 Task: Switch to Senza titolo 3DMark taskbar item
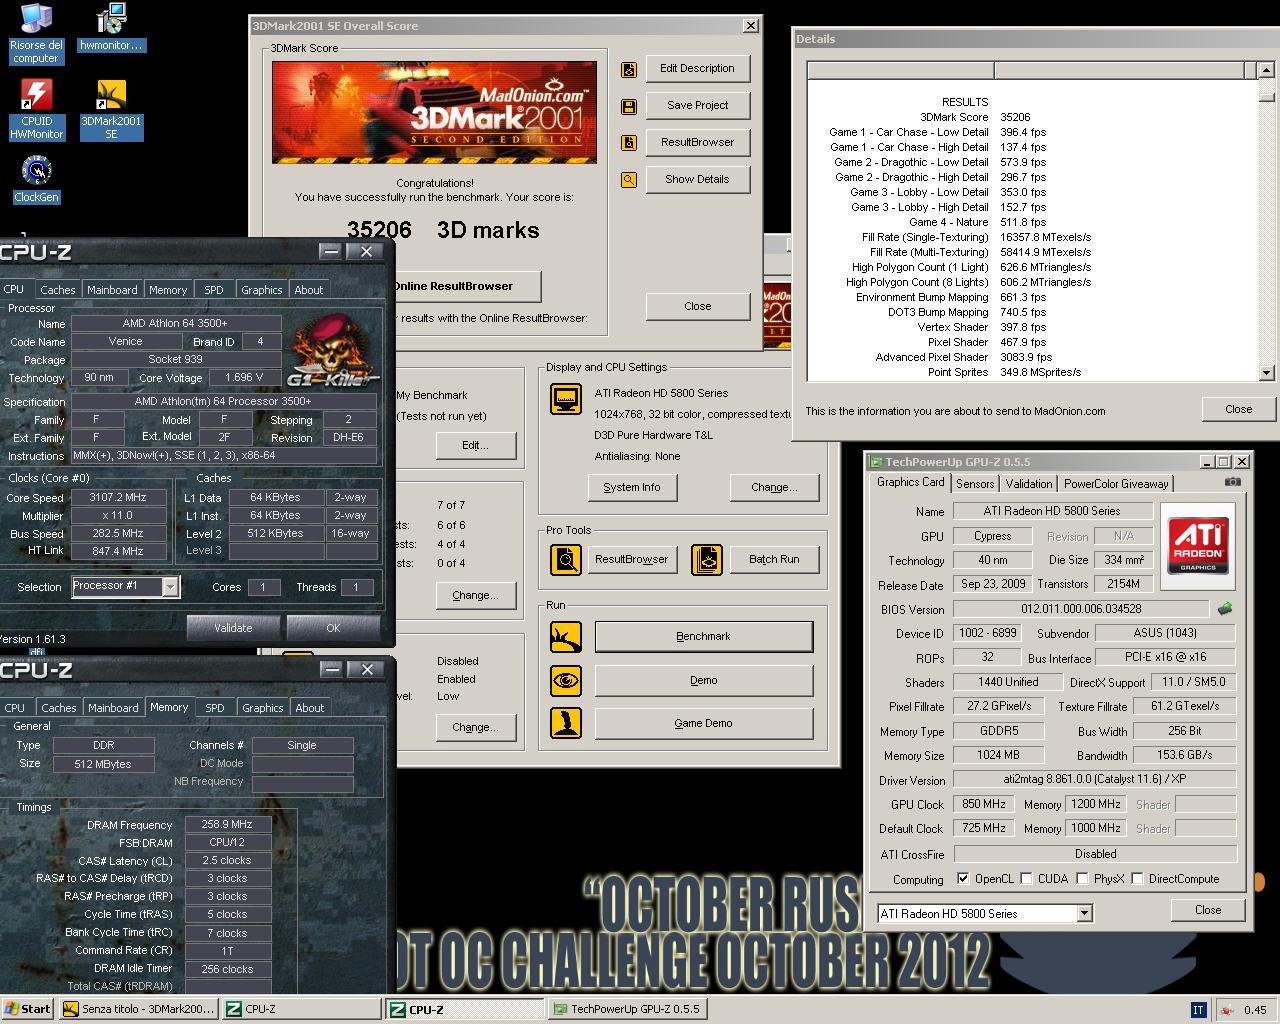tap(138, 1009)
